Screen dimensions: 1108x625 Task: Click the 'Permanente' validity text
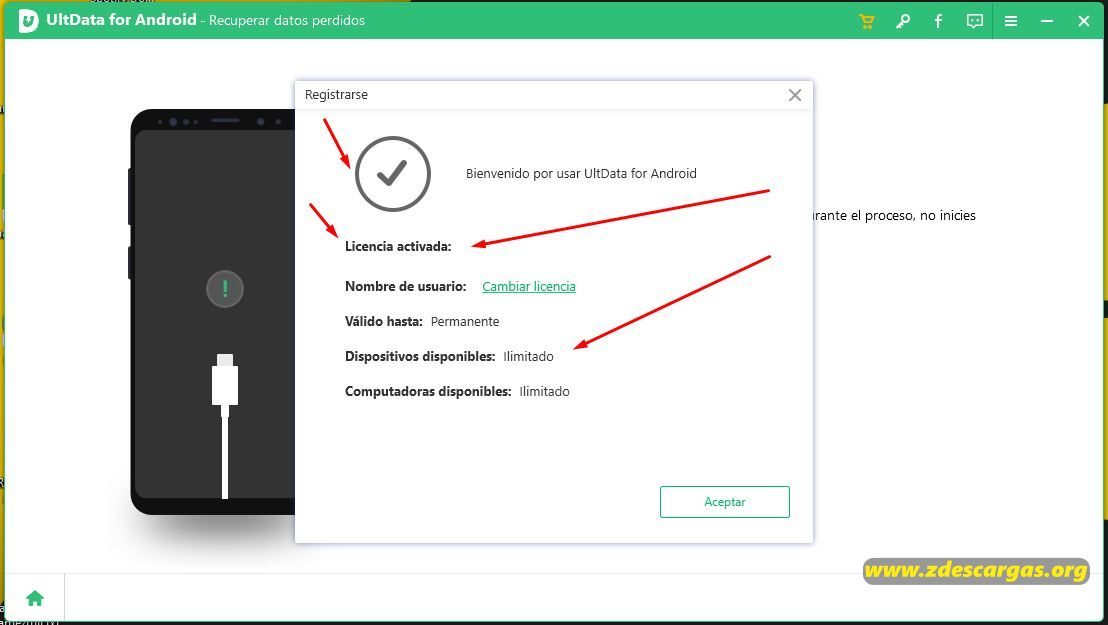pyautogui.click(x=465, y=322)
